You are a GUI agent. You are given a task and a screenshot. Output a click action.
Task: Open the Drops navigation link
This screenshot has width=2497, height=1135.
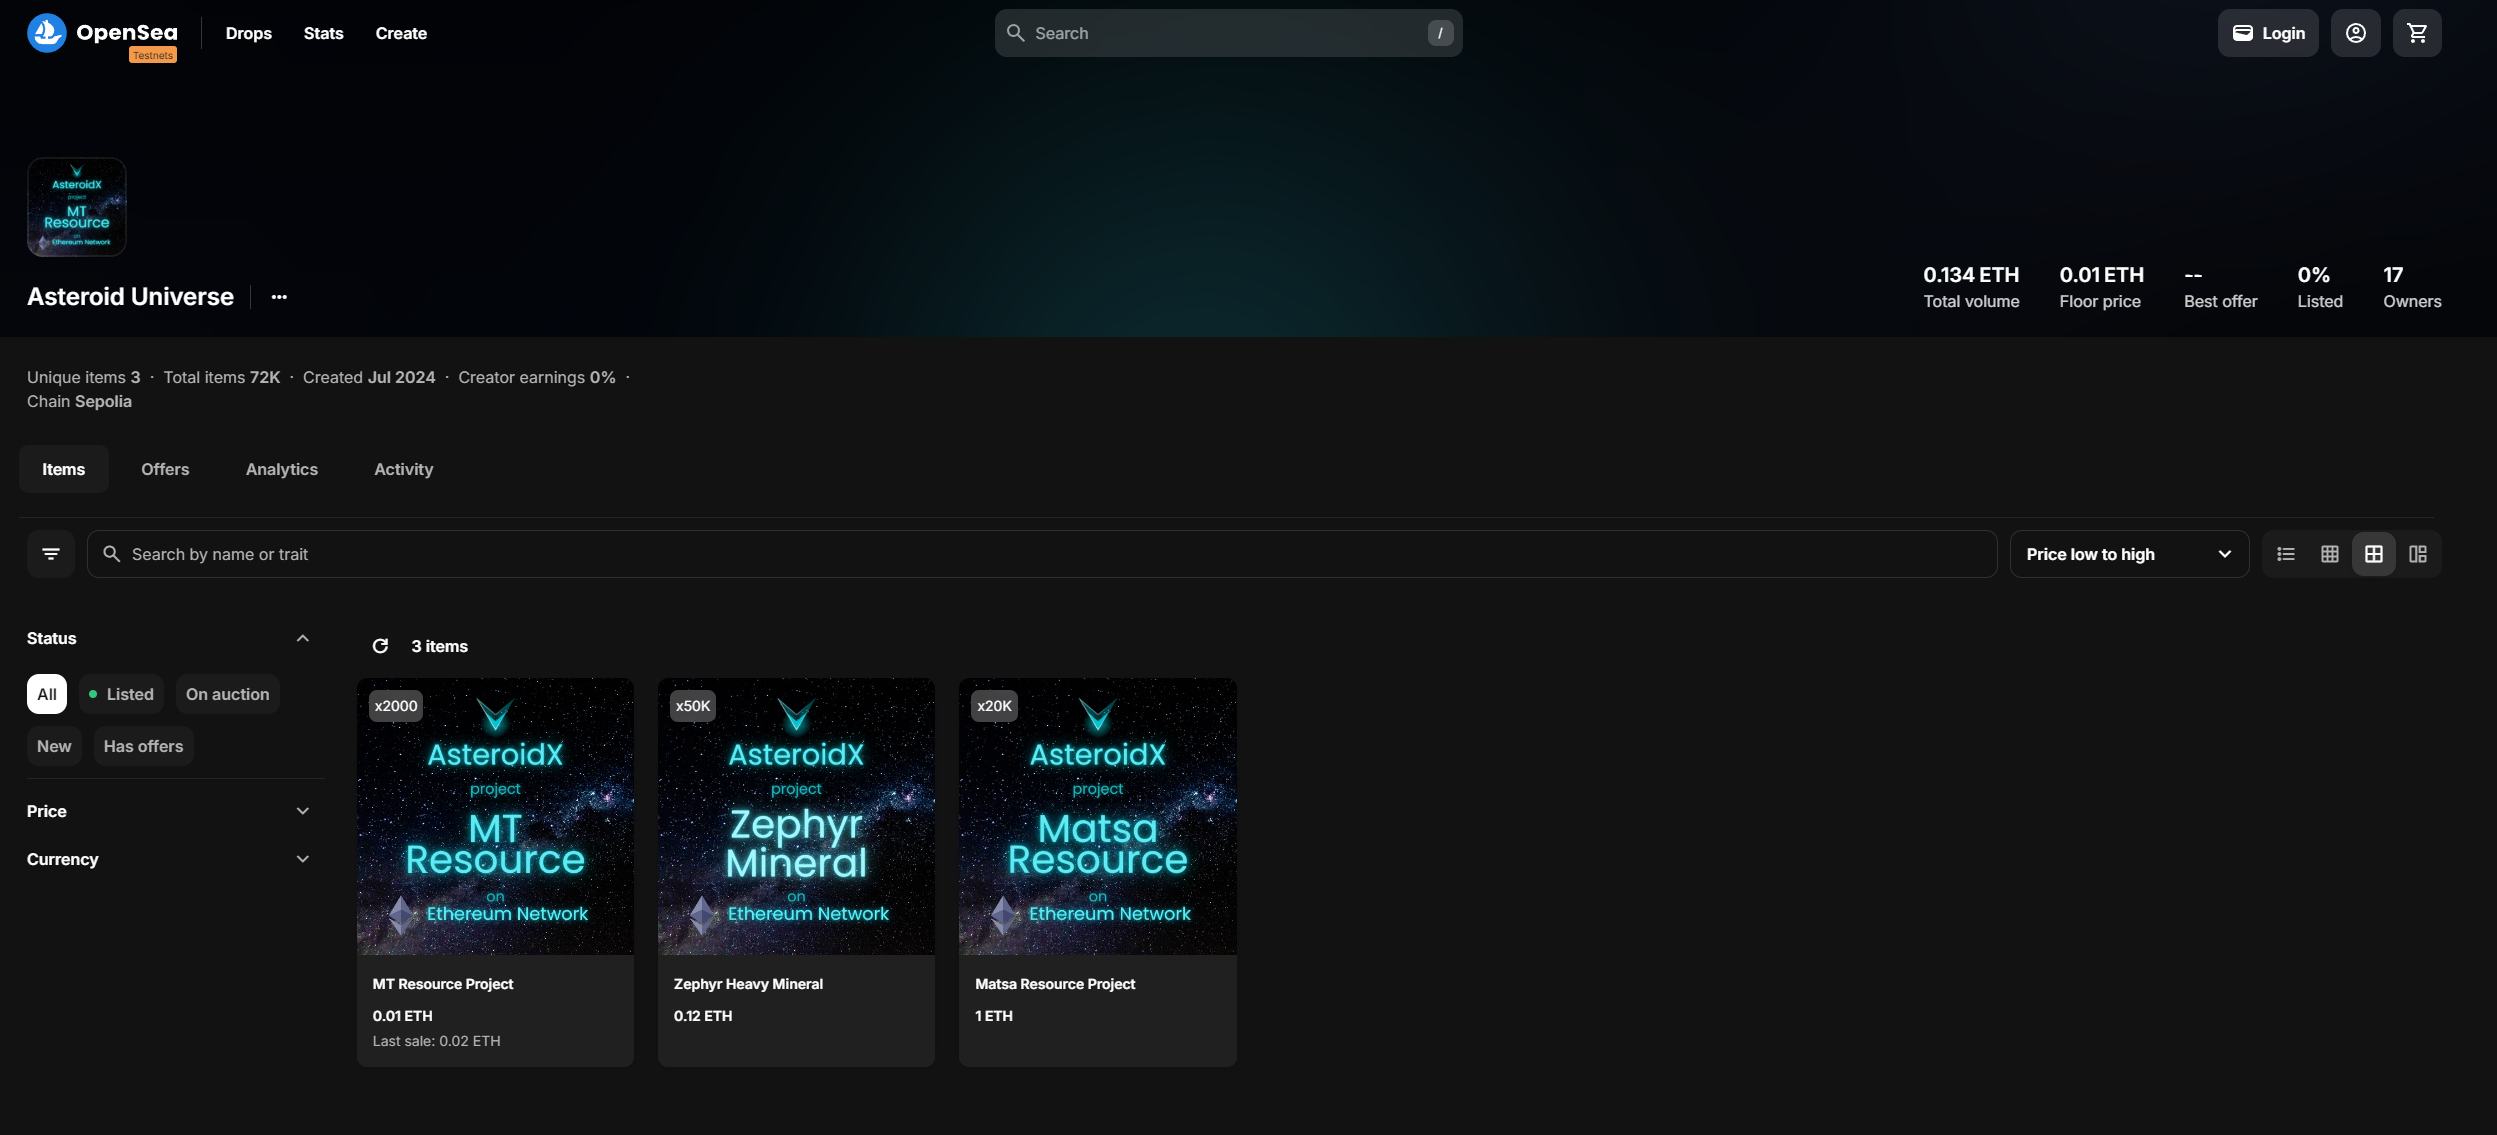pyautogui.click(x=248, y=33)
